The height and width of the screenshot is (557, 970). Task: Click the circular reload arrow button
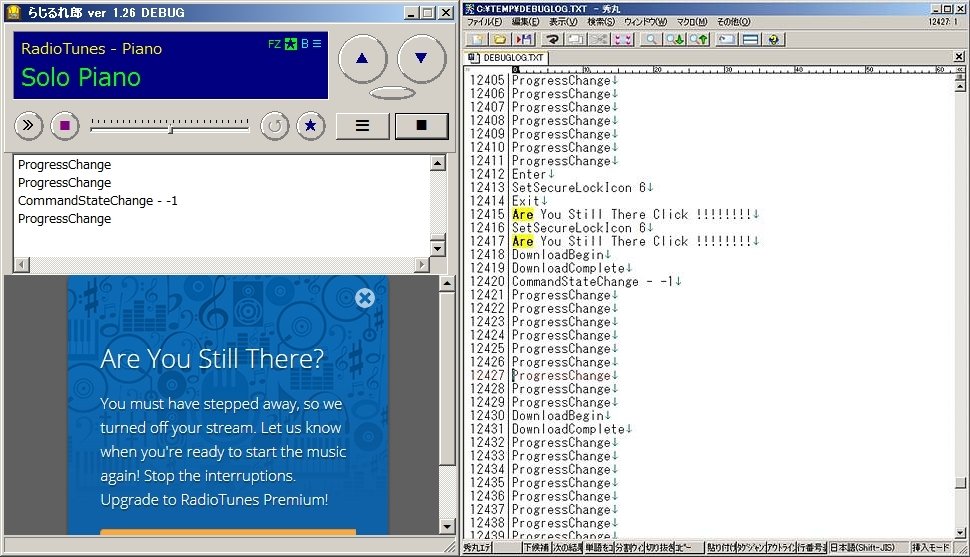click(x=275, y=126)
